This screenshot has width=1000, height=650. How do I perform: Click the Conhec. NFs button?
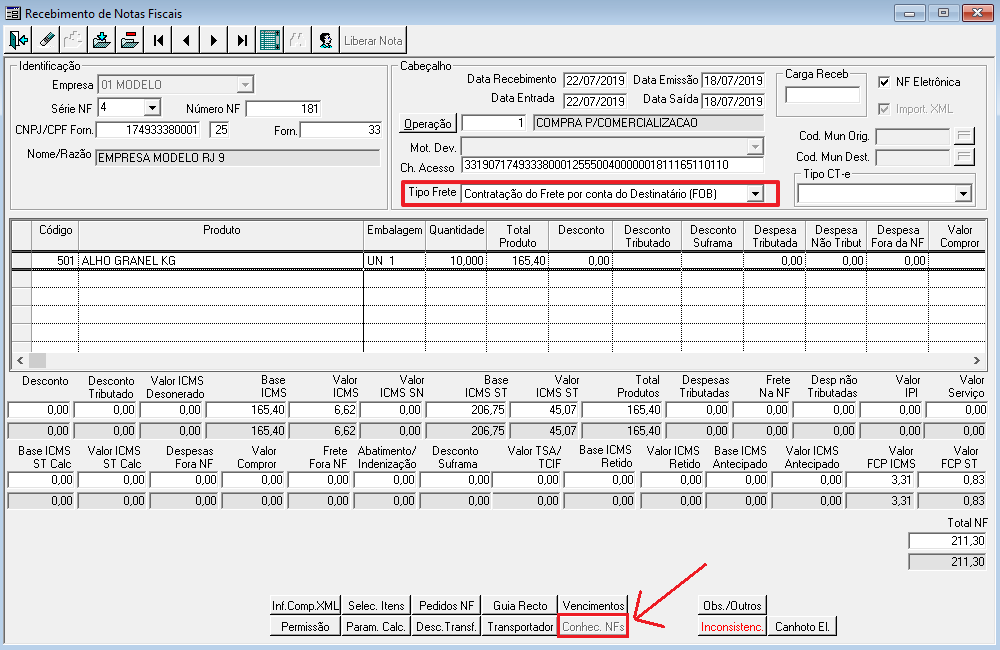593,626
